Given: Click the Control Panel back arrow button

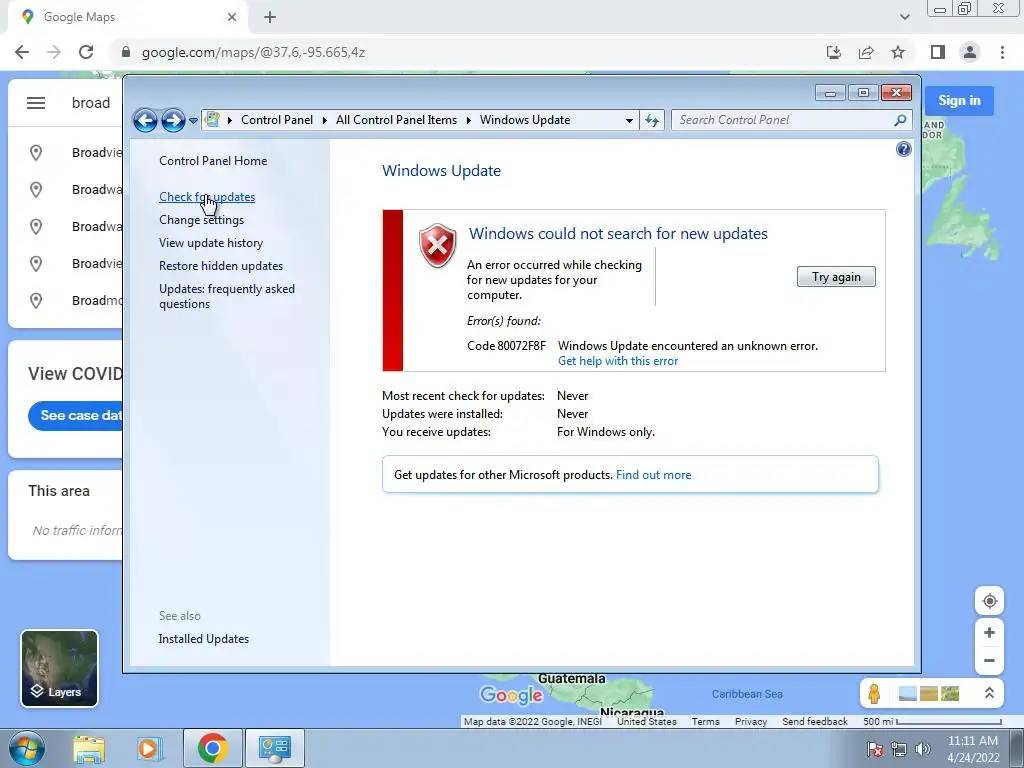Looking at the screenshot, I should [x=145, y=120].
